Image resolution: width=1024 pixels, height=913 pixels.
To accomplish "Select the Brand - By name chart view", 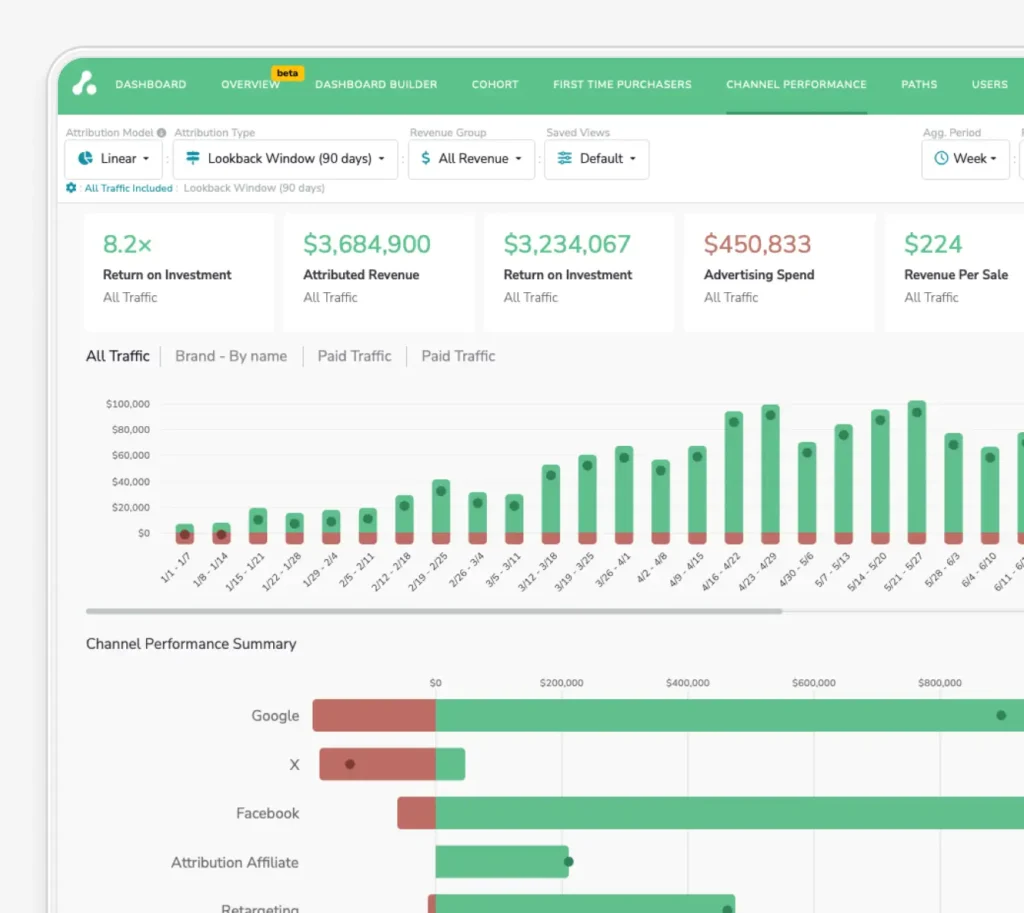I will click(231, 356).
